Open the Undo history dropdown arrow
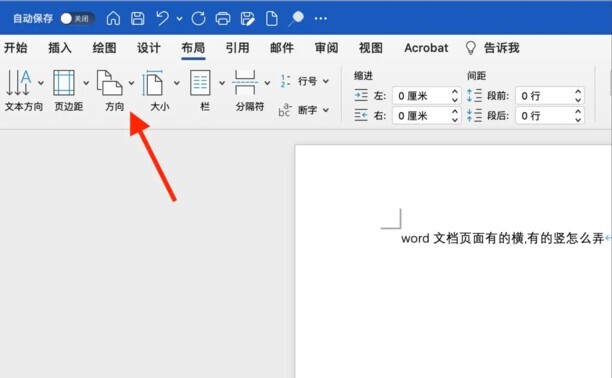Screen dimensions: 612x378 (179, 18)
